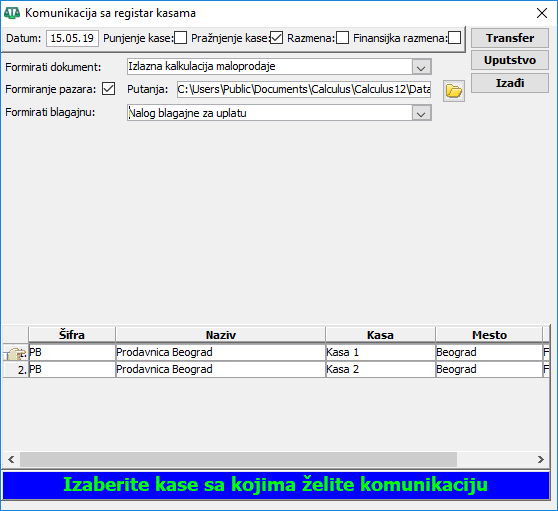This screenshot has height=511, width=558.
Task: Open folder browser for Putanja path
Action: coord(454,91)
